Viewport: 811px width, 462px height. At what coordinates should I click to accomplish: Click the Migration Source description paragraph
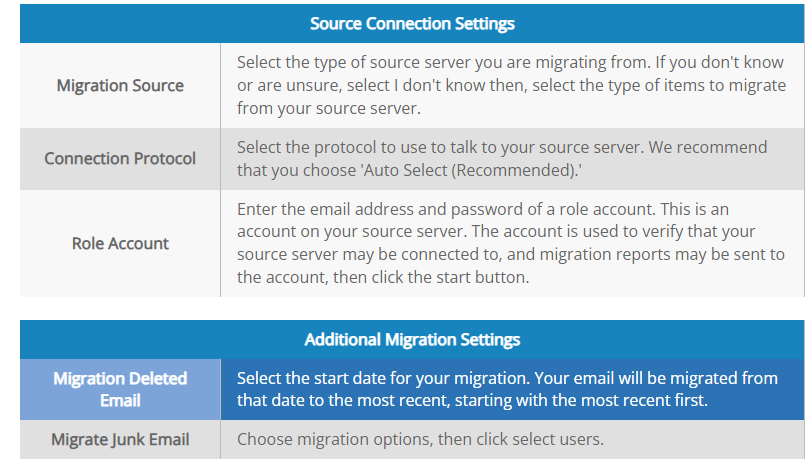(511, 85)
